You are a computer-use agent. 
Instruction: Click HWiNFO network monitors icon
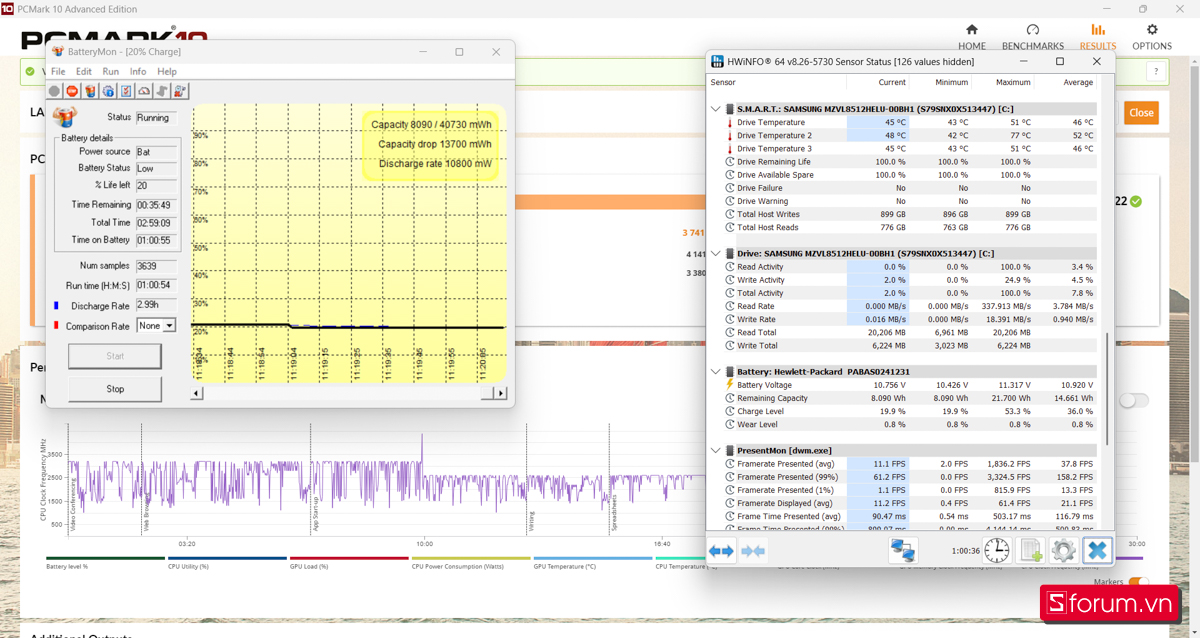[x=903, y=550]
